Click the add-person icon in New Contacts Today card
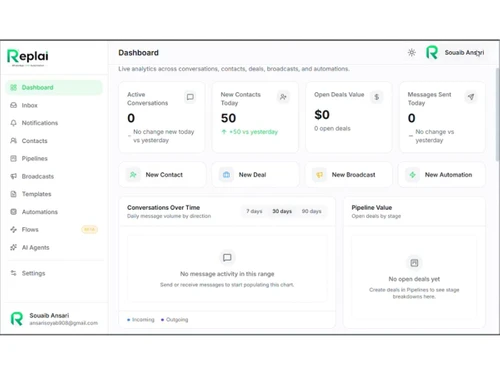500x375 pixels. (283, 97)
